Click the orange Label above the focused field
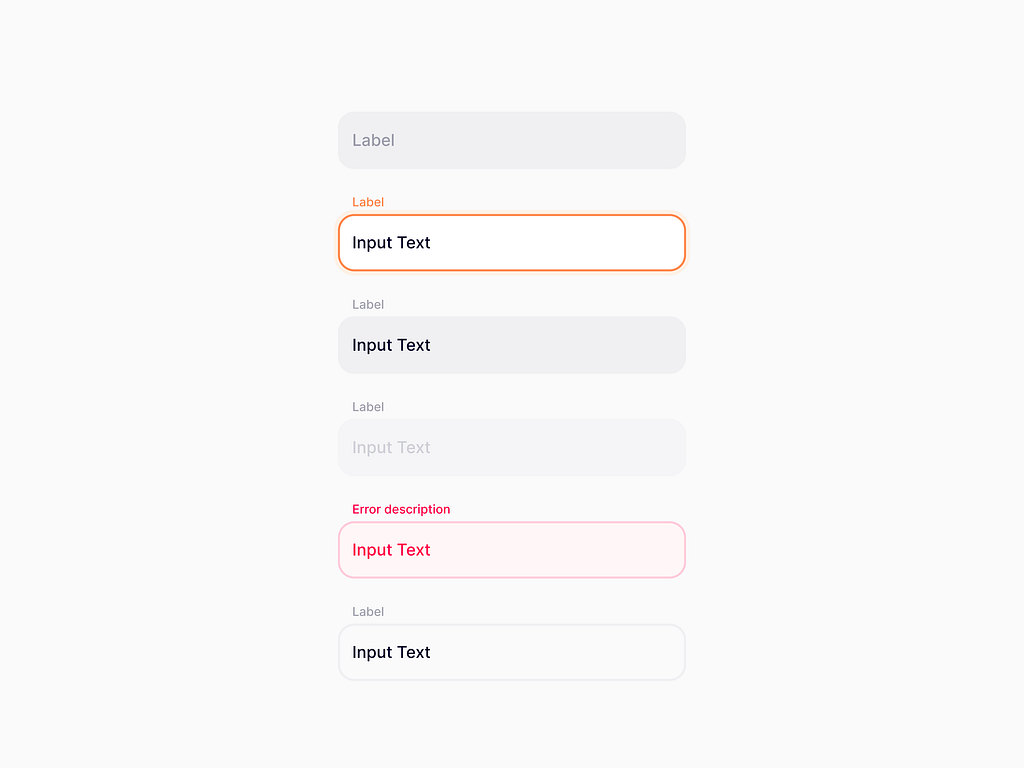The width and height of the screenshot is (1024, 768). point(368,202)
